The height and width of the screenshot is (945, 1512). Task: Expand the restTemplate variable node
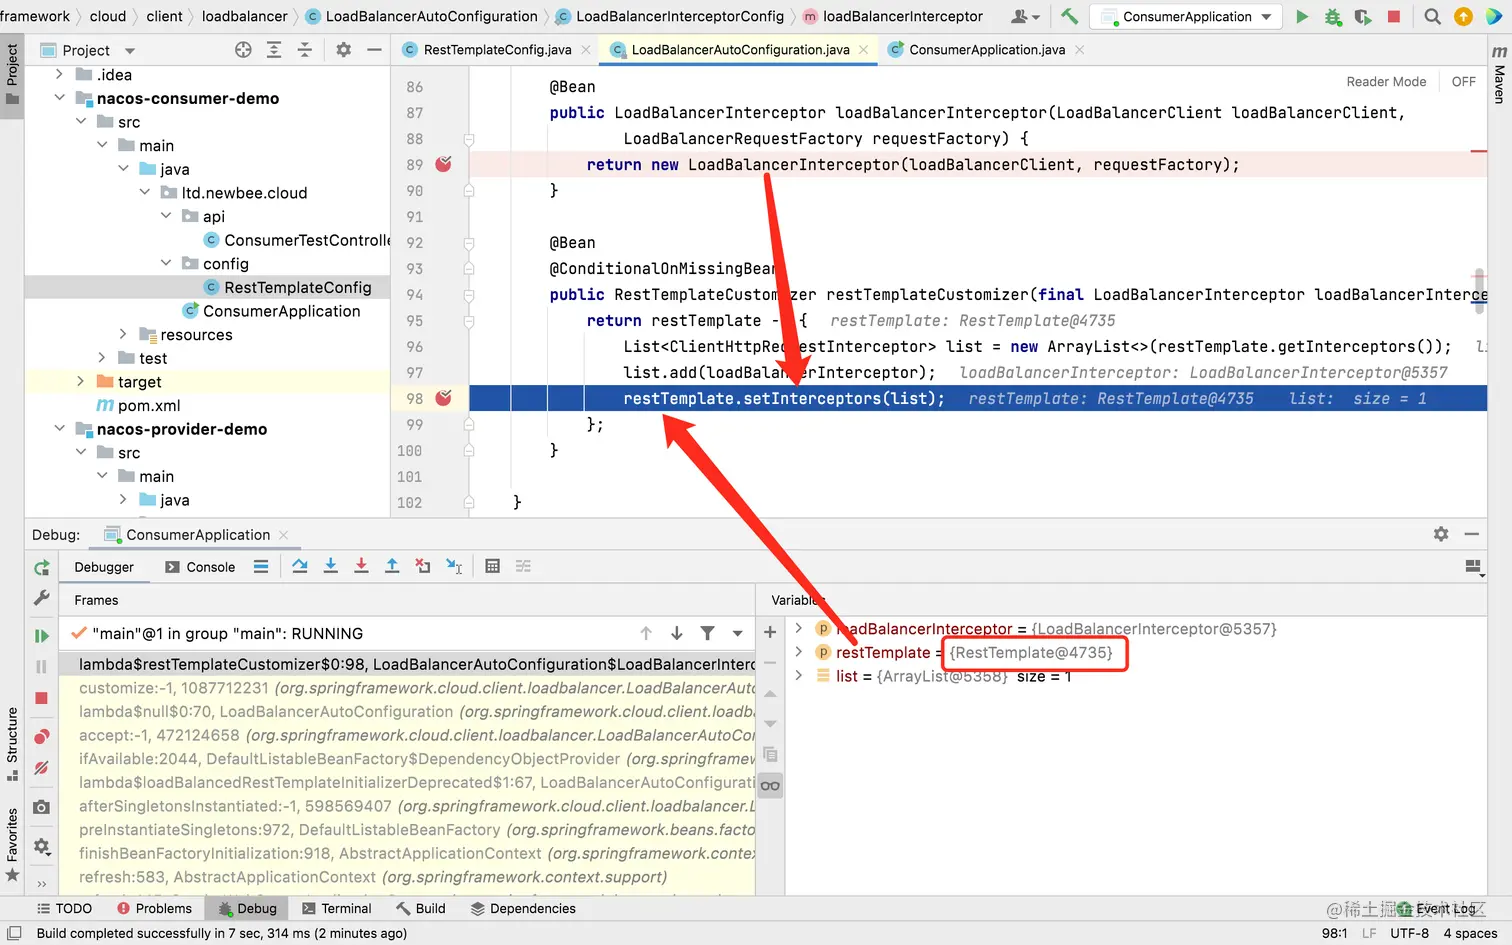tap(798, 652)
